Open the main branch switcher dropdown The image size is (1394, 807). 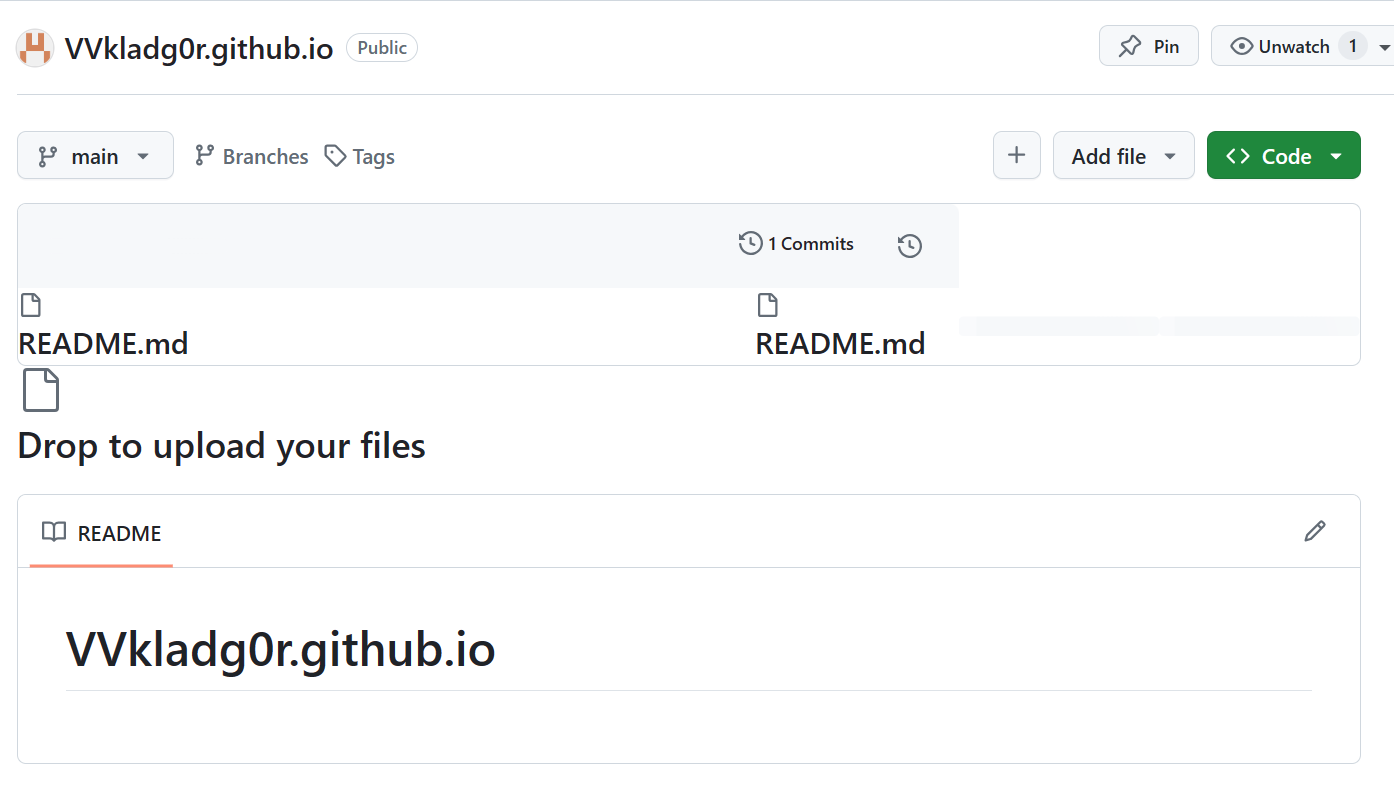[x=95, y=156]
